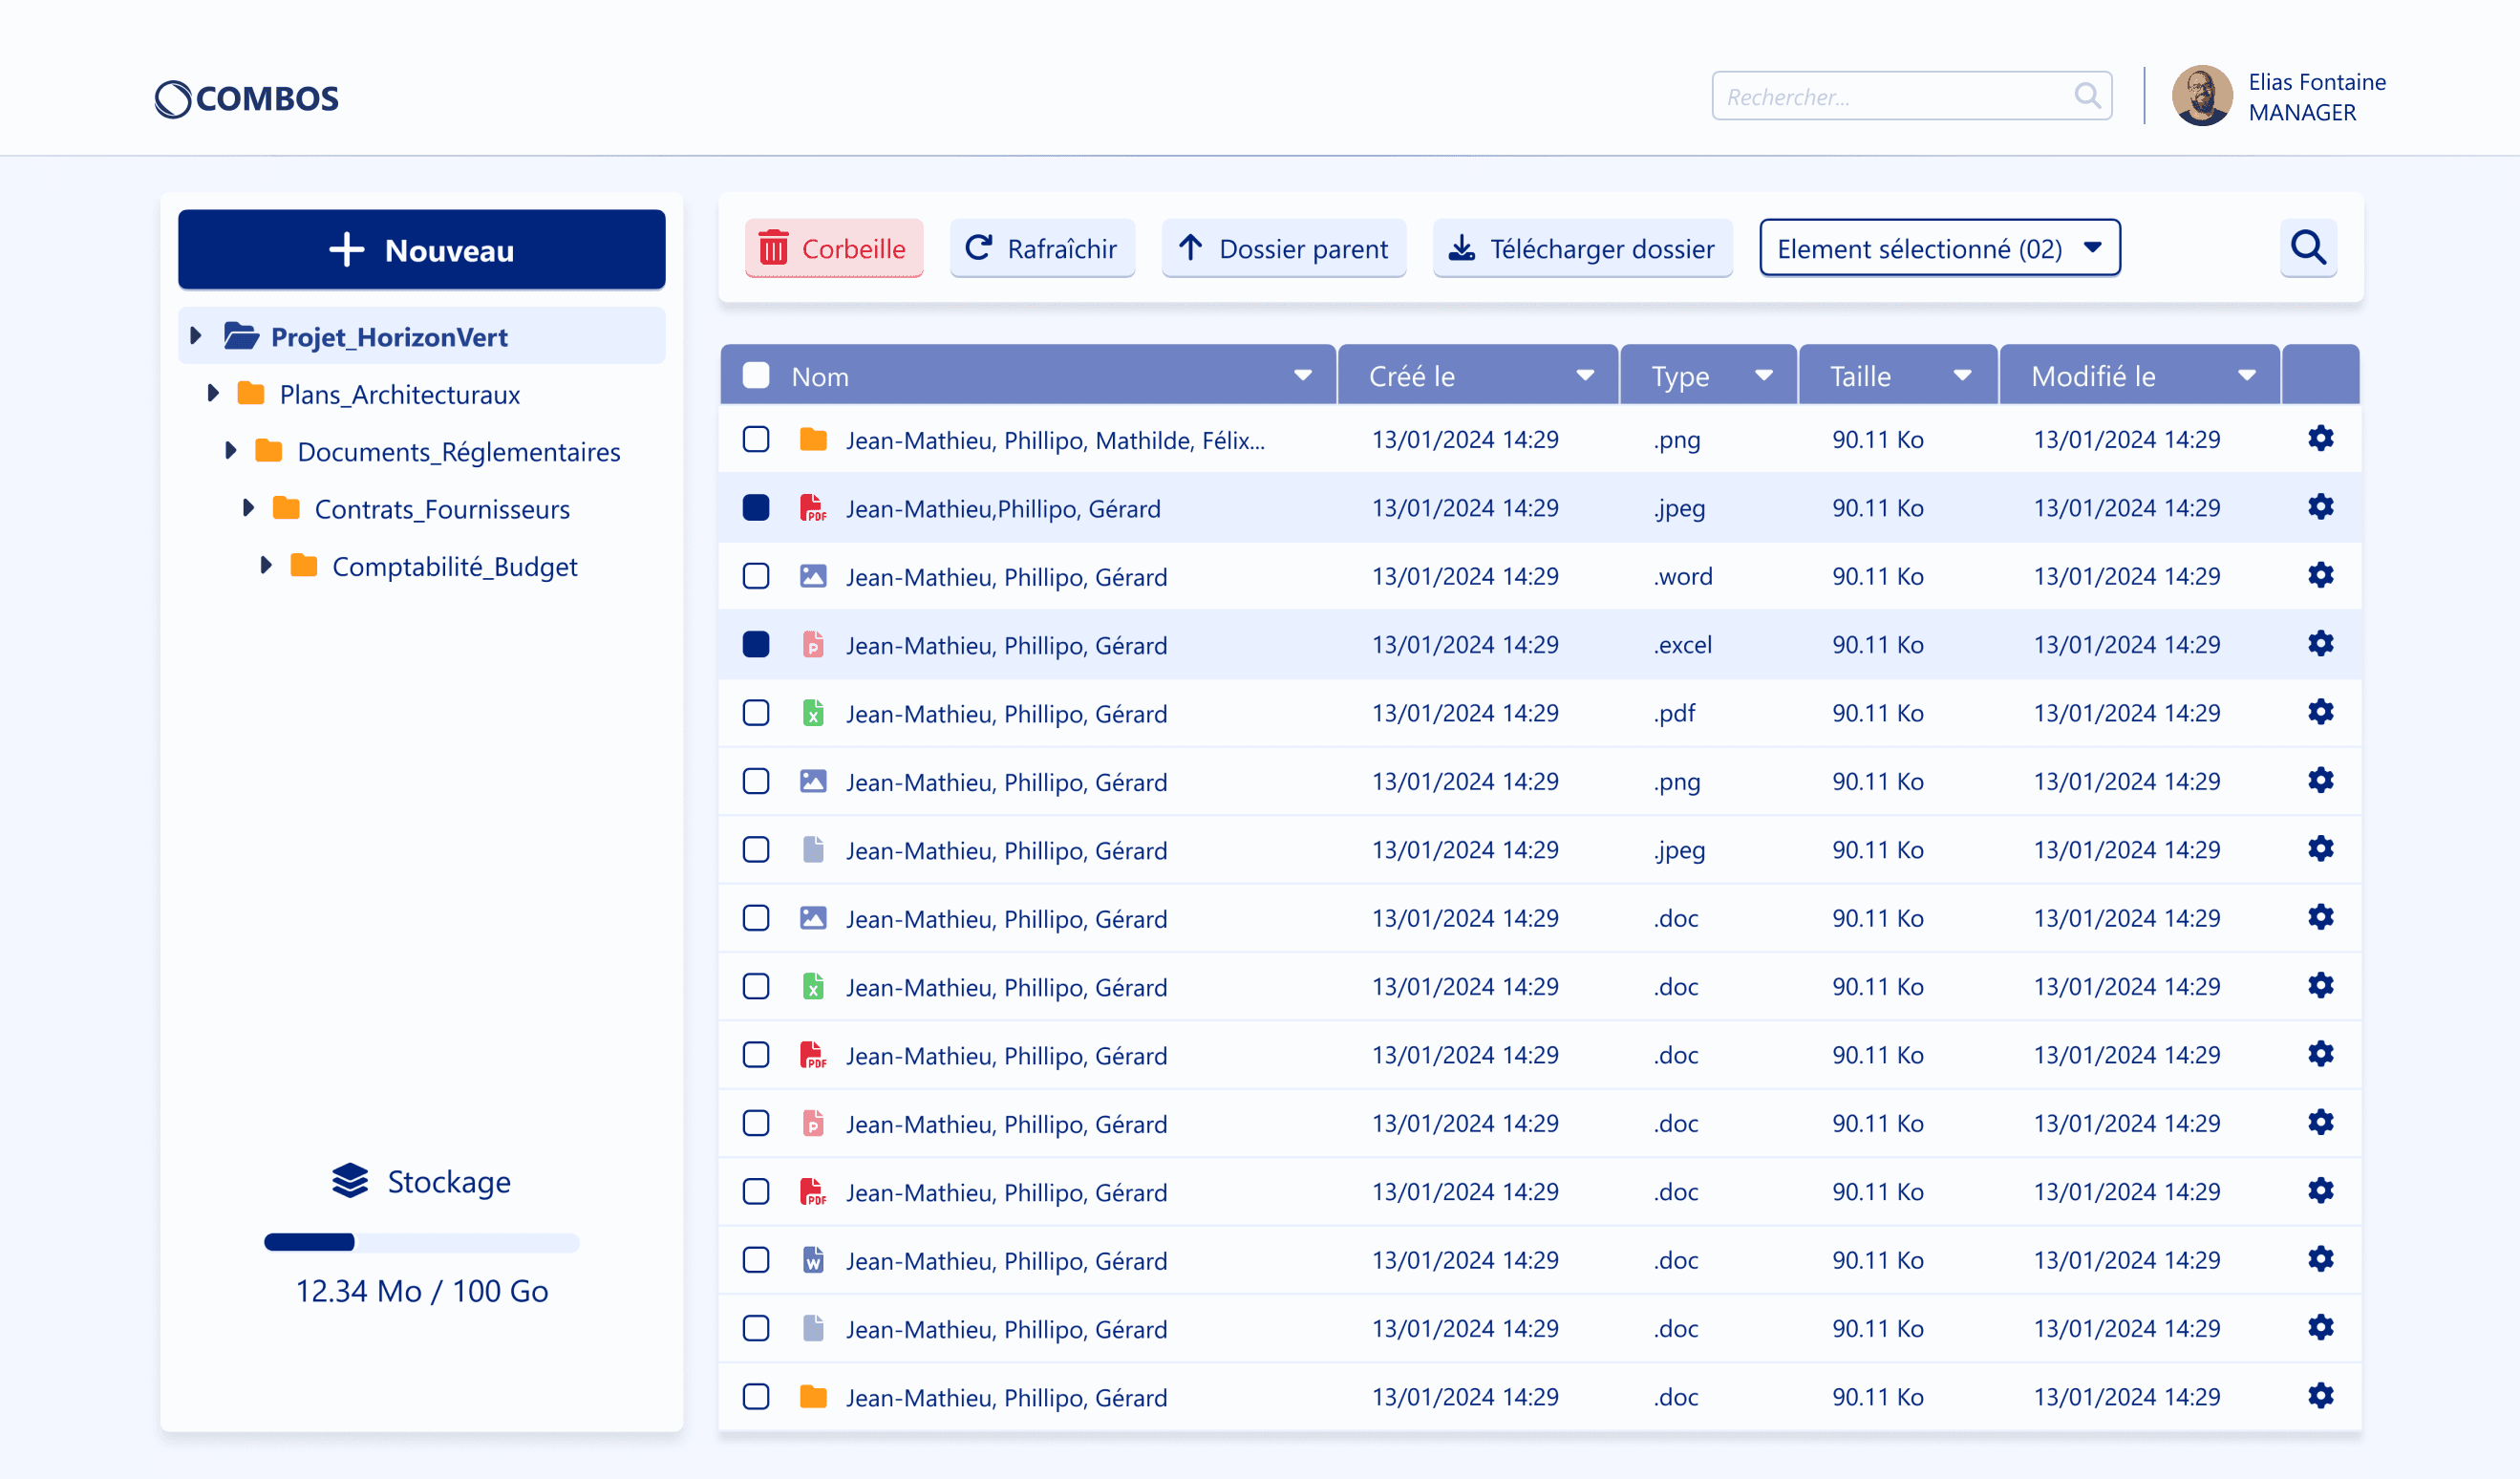Click the orange folder icon in first row
Screen dimensions: 2520x1479
click(x=813, y=439)
